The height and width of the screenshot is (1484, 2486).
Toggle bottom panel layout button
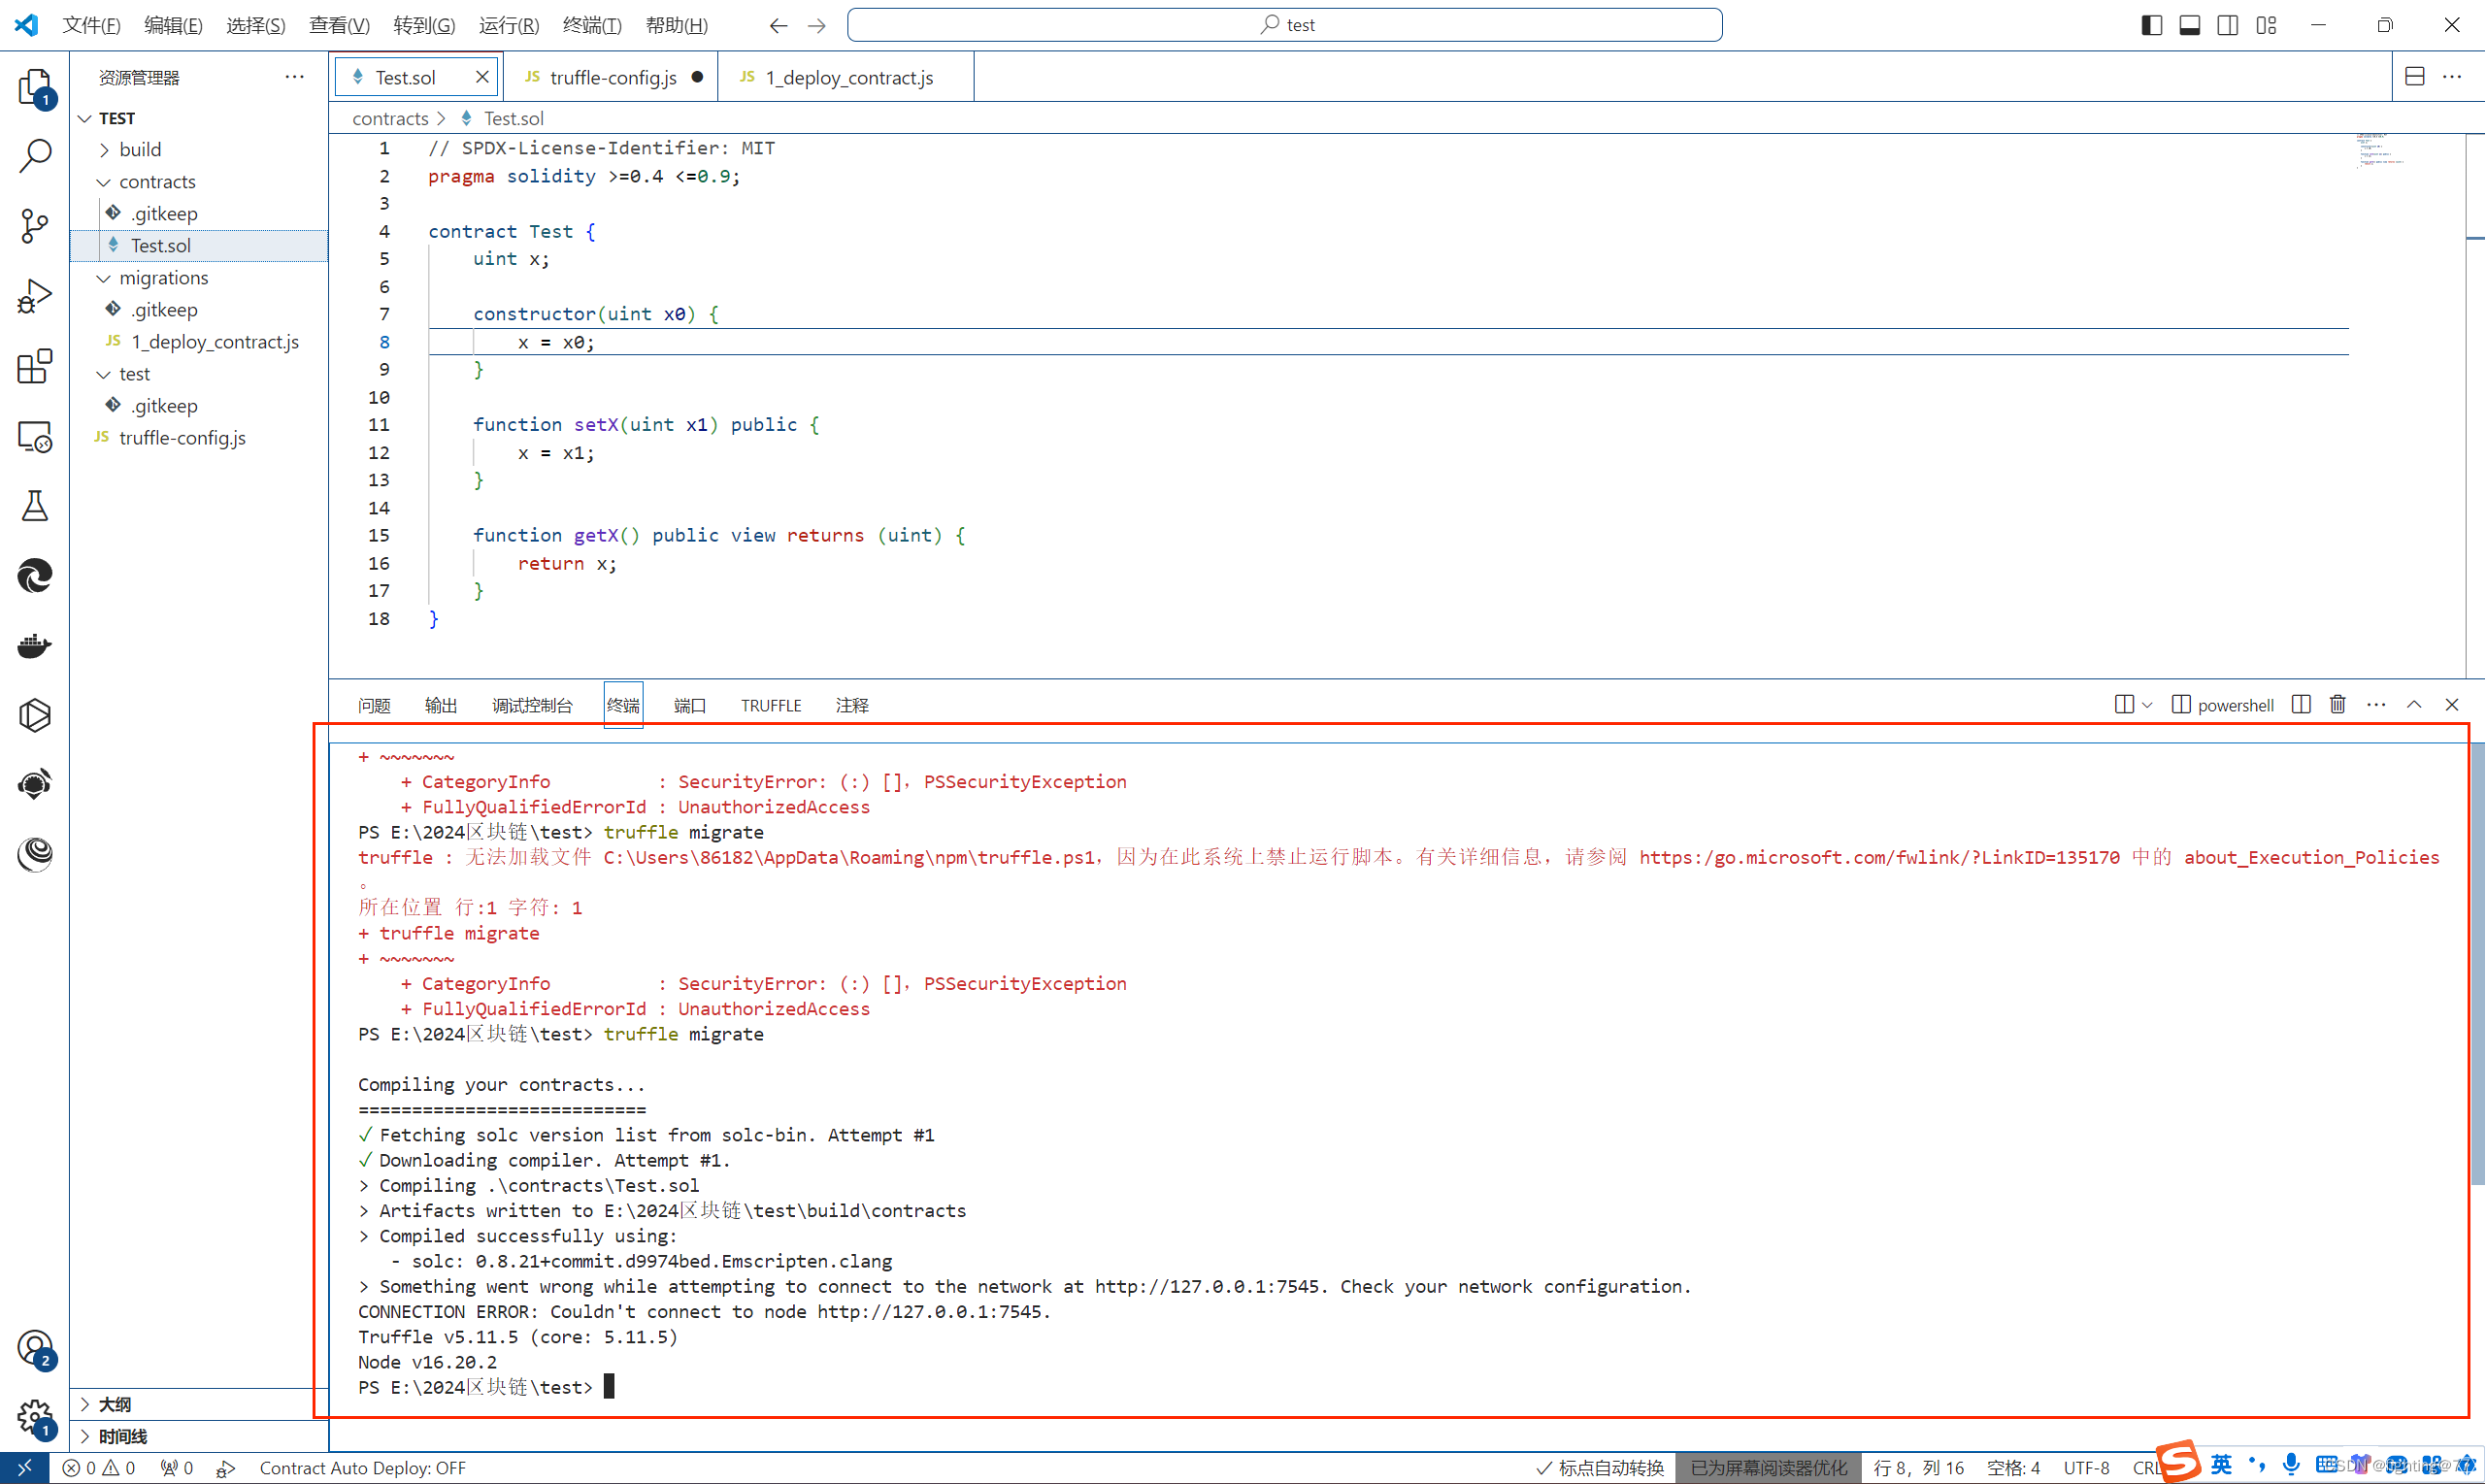2189,25
